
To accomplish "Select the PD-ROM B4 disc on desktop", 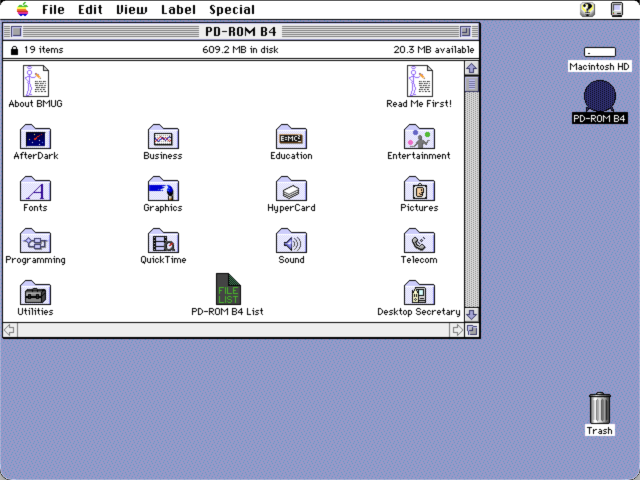I will [x=600, y=96].
